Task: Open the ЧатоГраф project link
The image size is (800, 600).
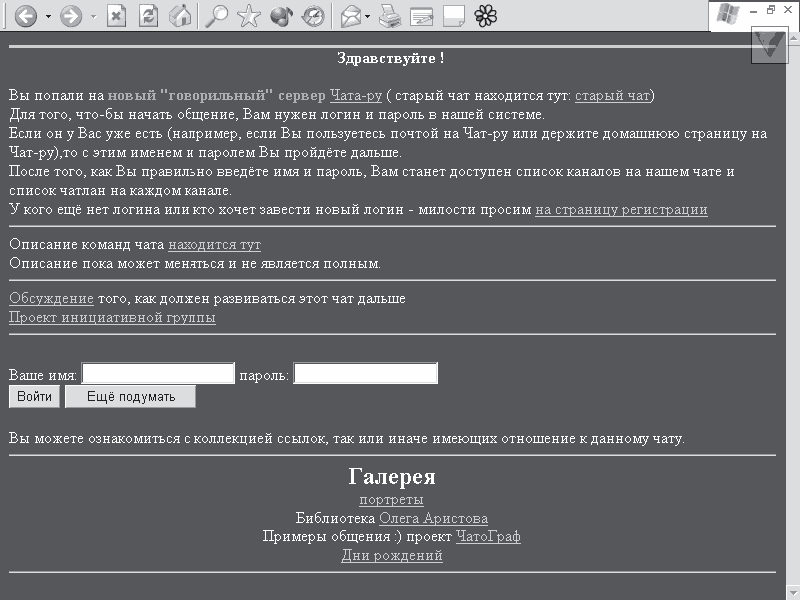Action: pyautogui.click(x=488, y=537)
